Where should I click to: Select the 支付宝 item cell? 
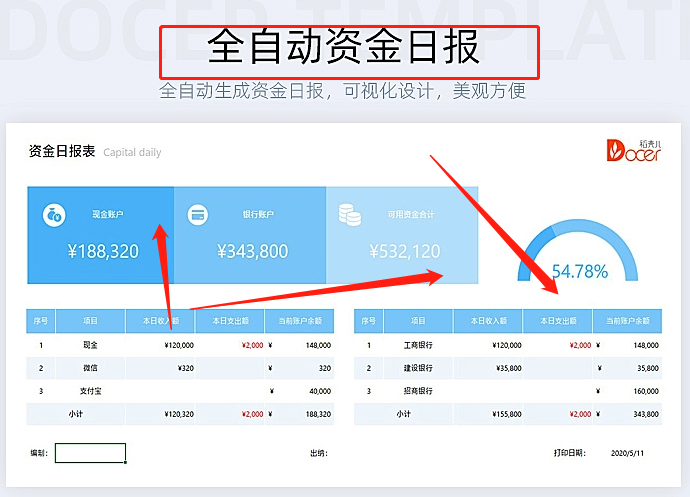point(90,391)
